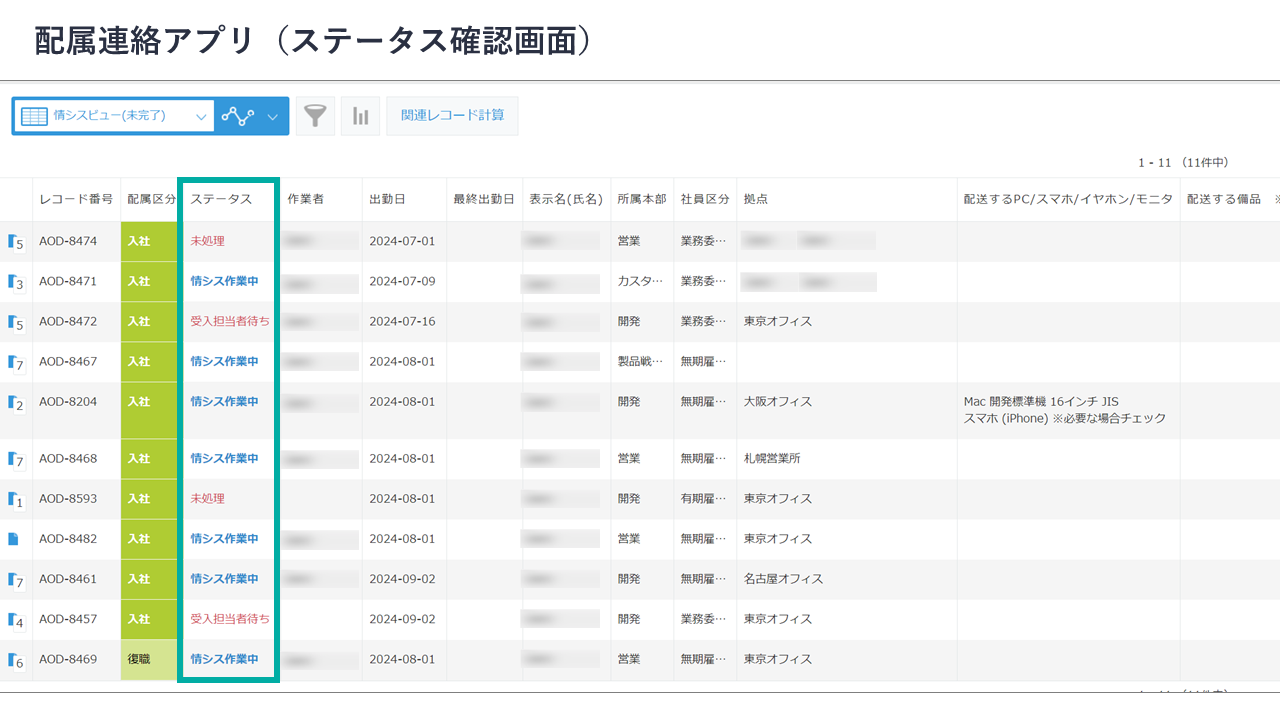
Task: Open record details icon for AOD-8472
Action: tap(14, 322)
